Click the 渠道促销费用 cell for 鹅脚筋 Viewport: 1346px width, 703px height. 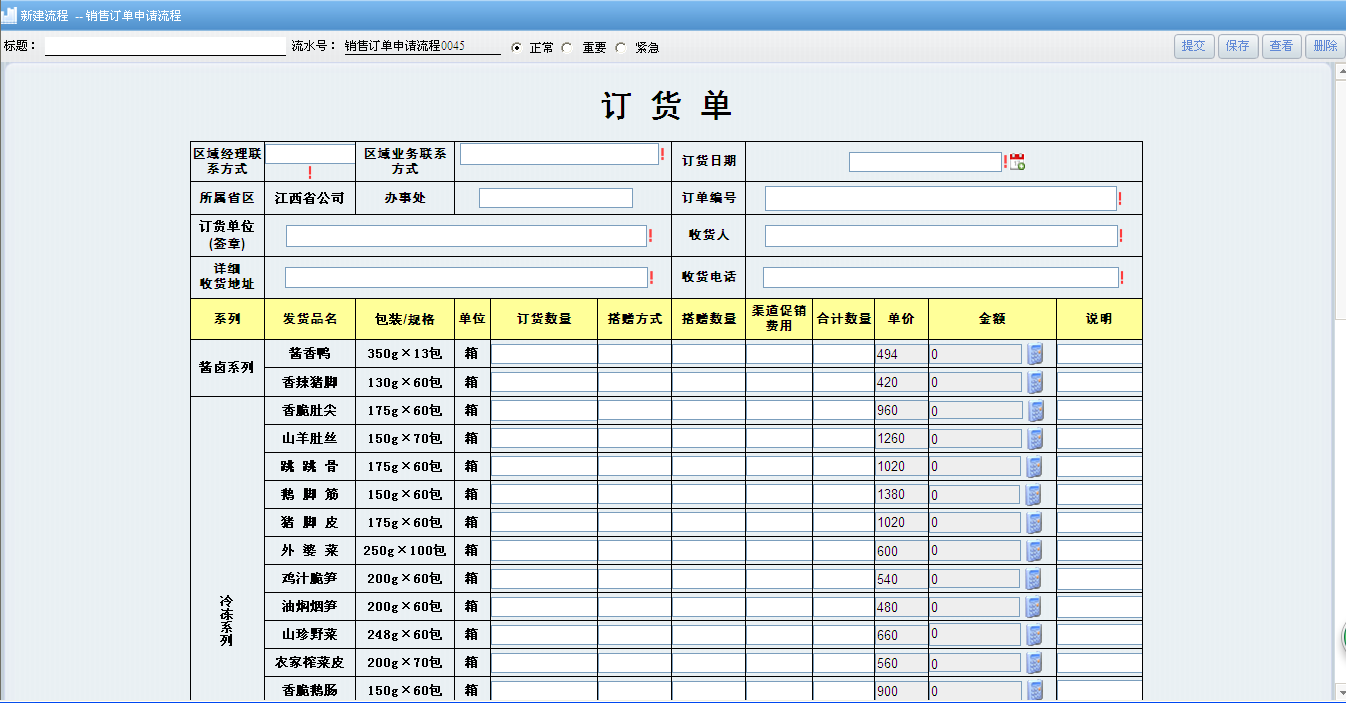coord(779,494)
